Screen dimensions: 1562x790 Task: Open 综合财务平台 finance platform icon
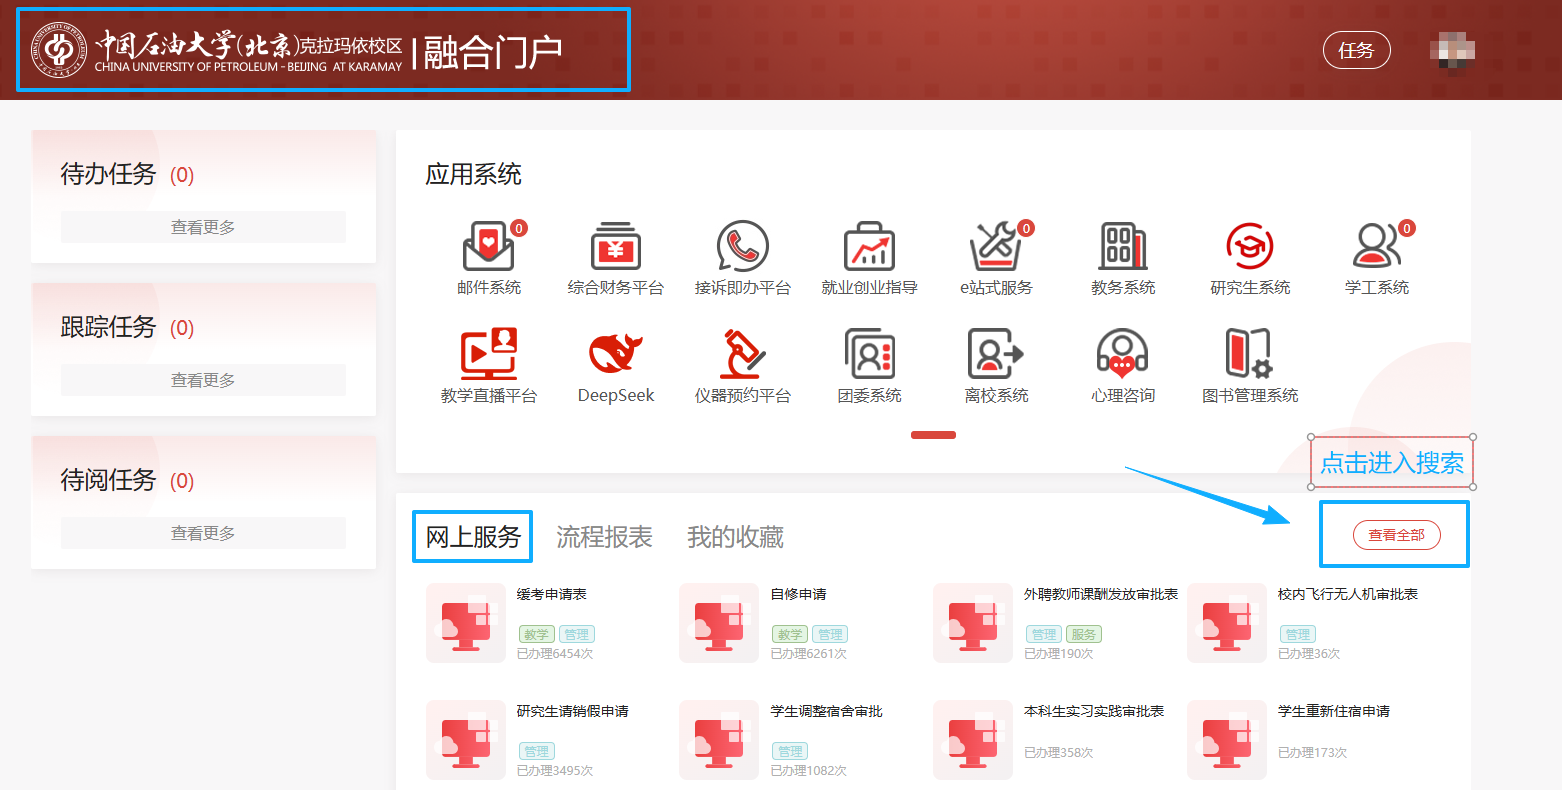coord(616,247)
